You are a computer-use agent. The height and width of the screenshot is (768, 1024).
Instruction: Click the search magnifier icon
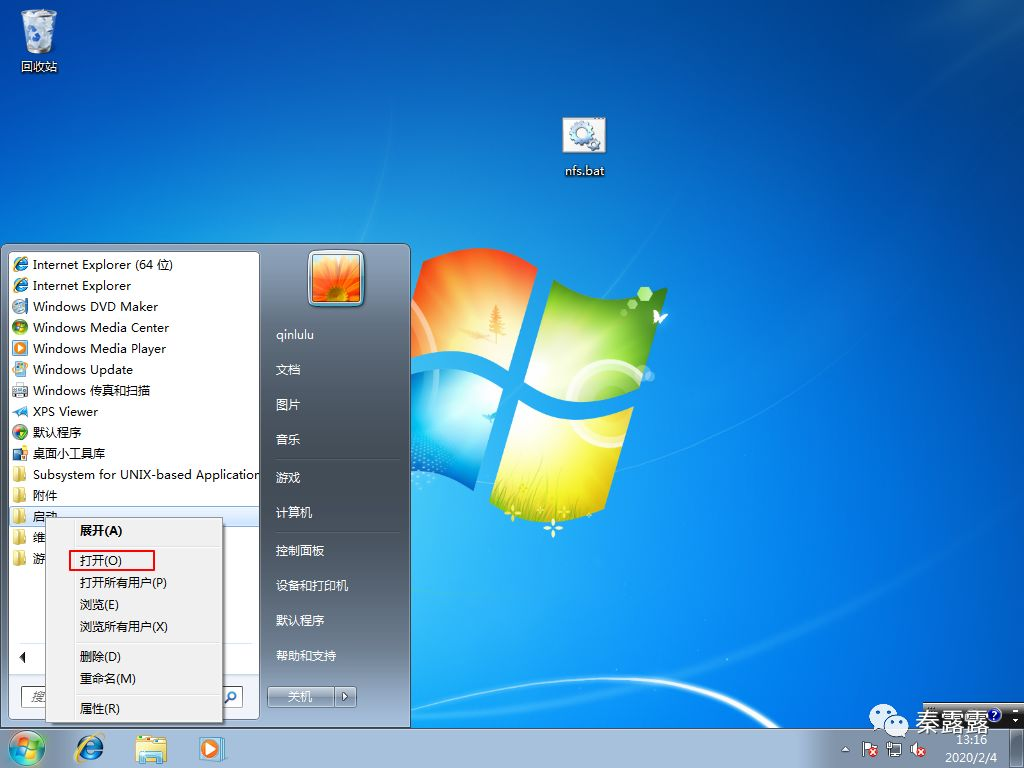tap(231, 697)
